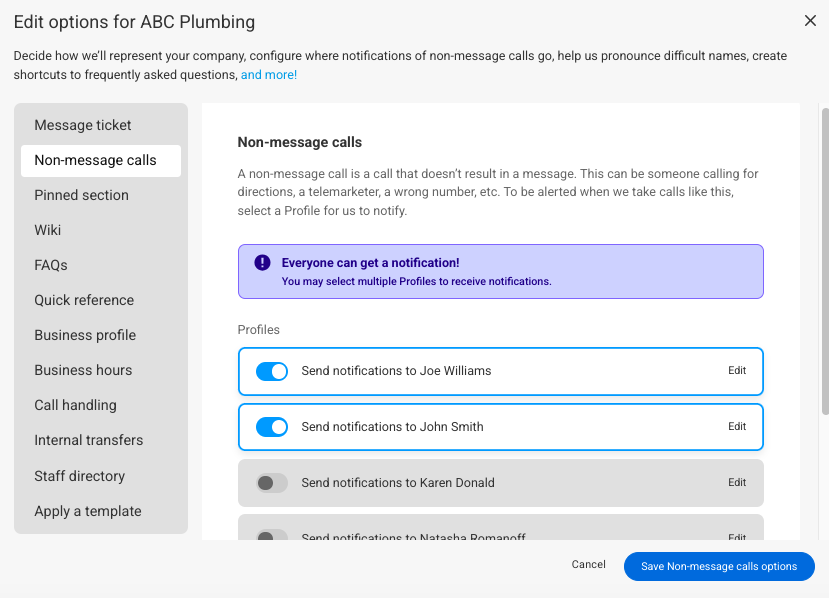The height and width of the screenshot is (598, 829).
Task: Edit John Smith's profile
Action: point(737,427)
